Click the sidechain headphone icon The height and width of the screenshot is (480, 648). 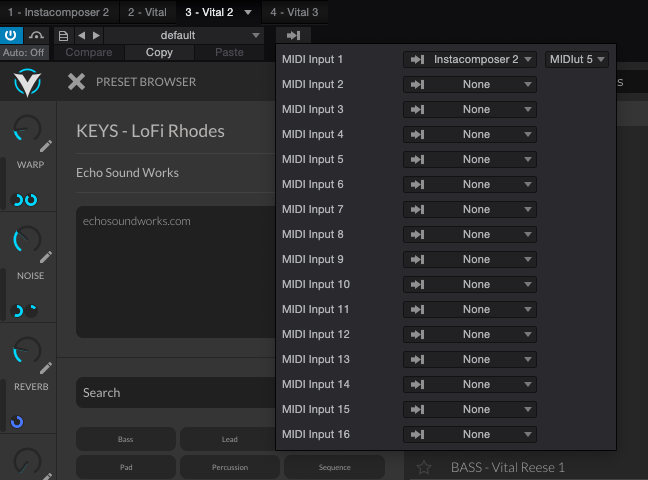pyautogui.click(x=36, y=35)
